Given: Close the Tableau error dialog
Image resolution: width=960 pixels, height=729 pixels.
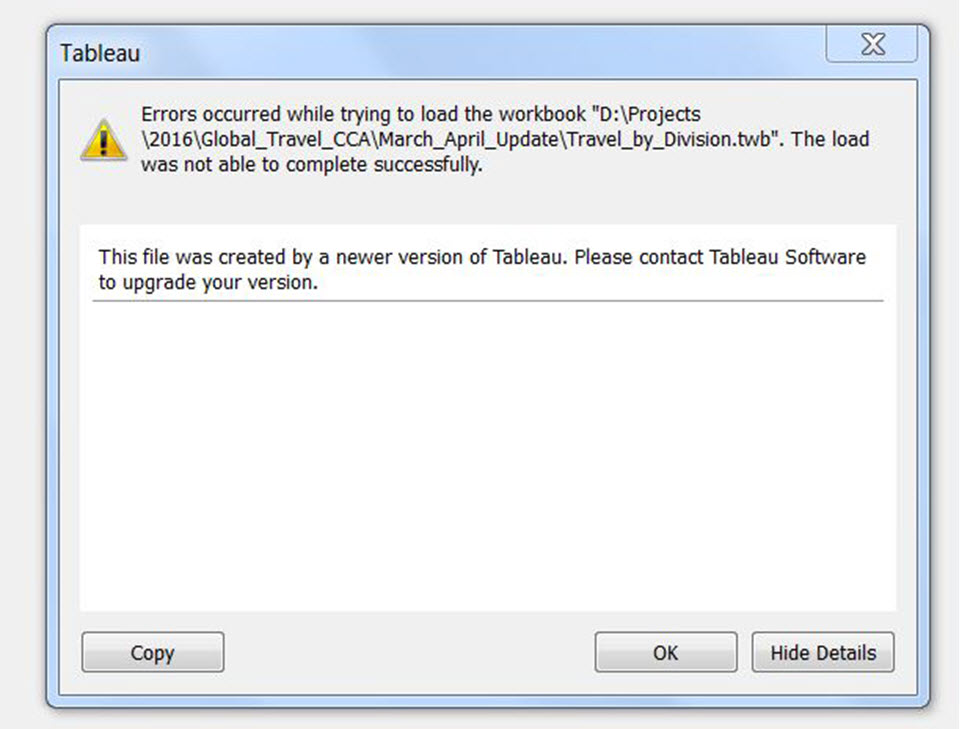Looking at the screenshot, I should (872, 44).
